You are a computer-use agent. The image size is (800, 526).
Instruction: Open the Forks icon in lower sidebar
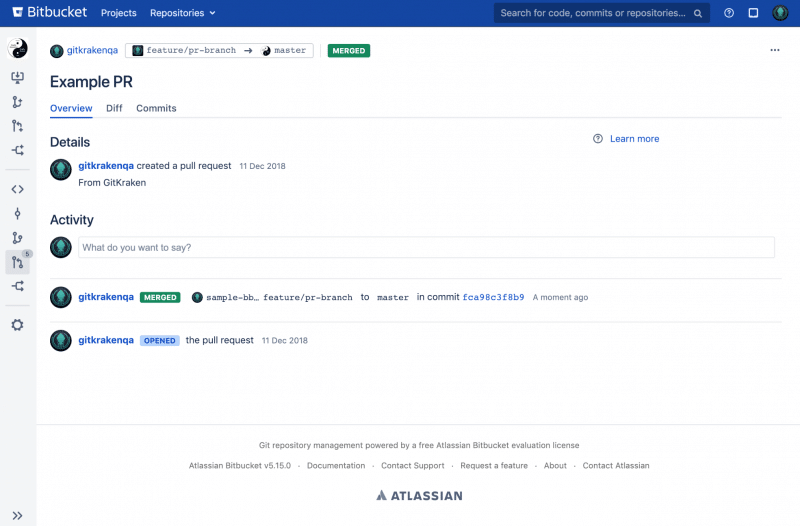tap(17, 286)
